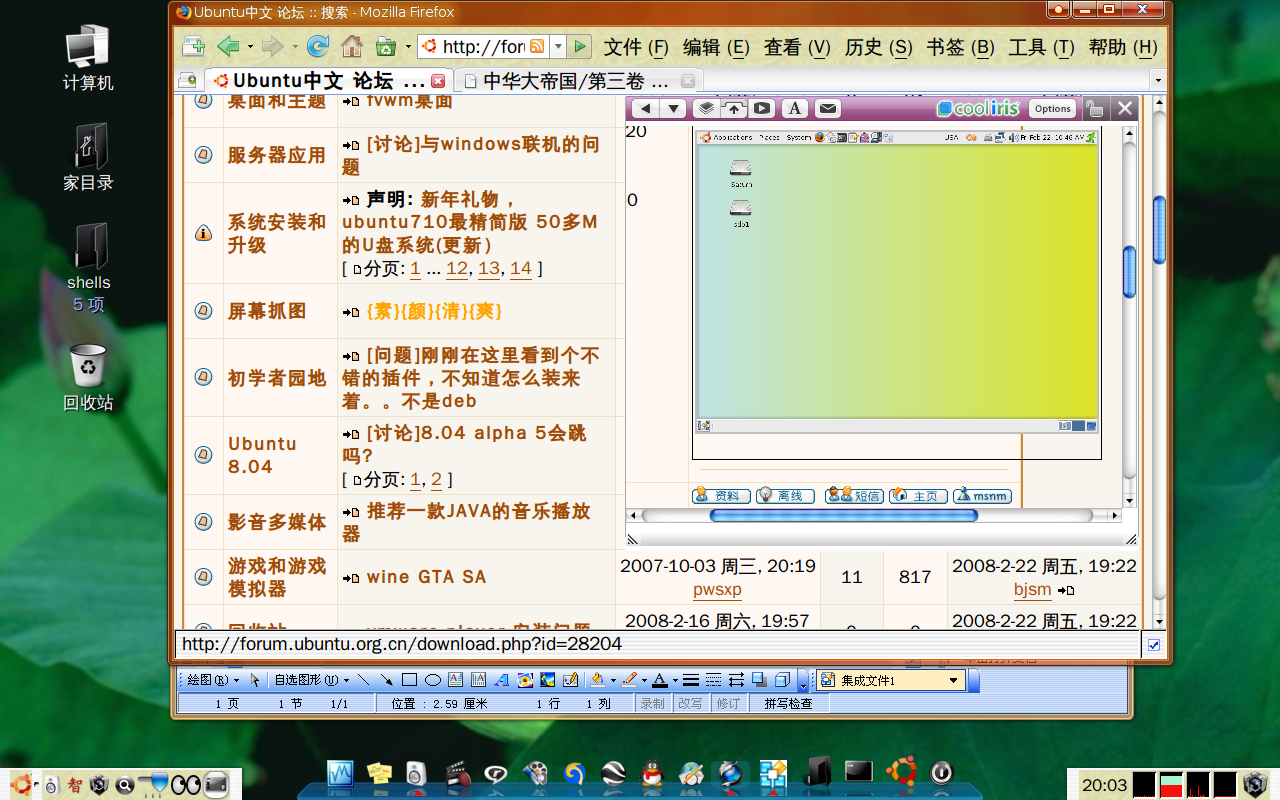
Task: Open forum 初学者园地
Action: 277,378
